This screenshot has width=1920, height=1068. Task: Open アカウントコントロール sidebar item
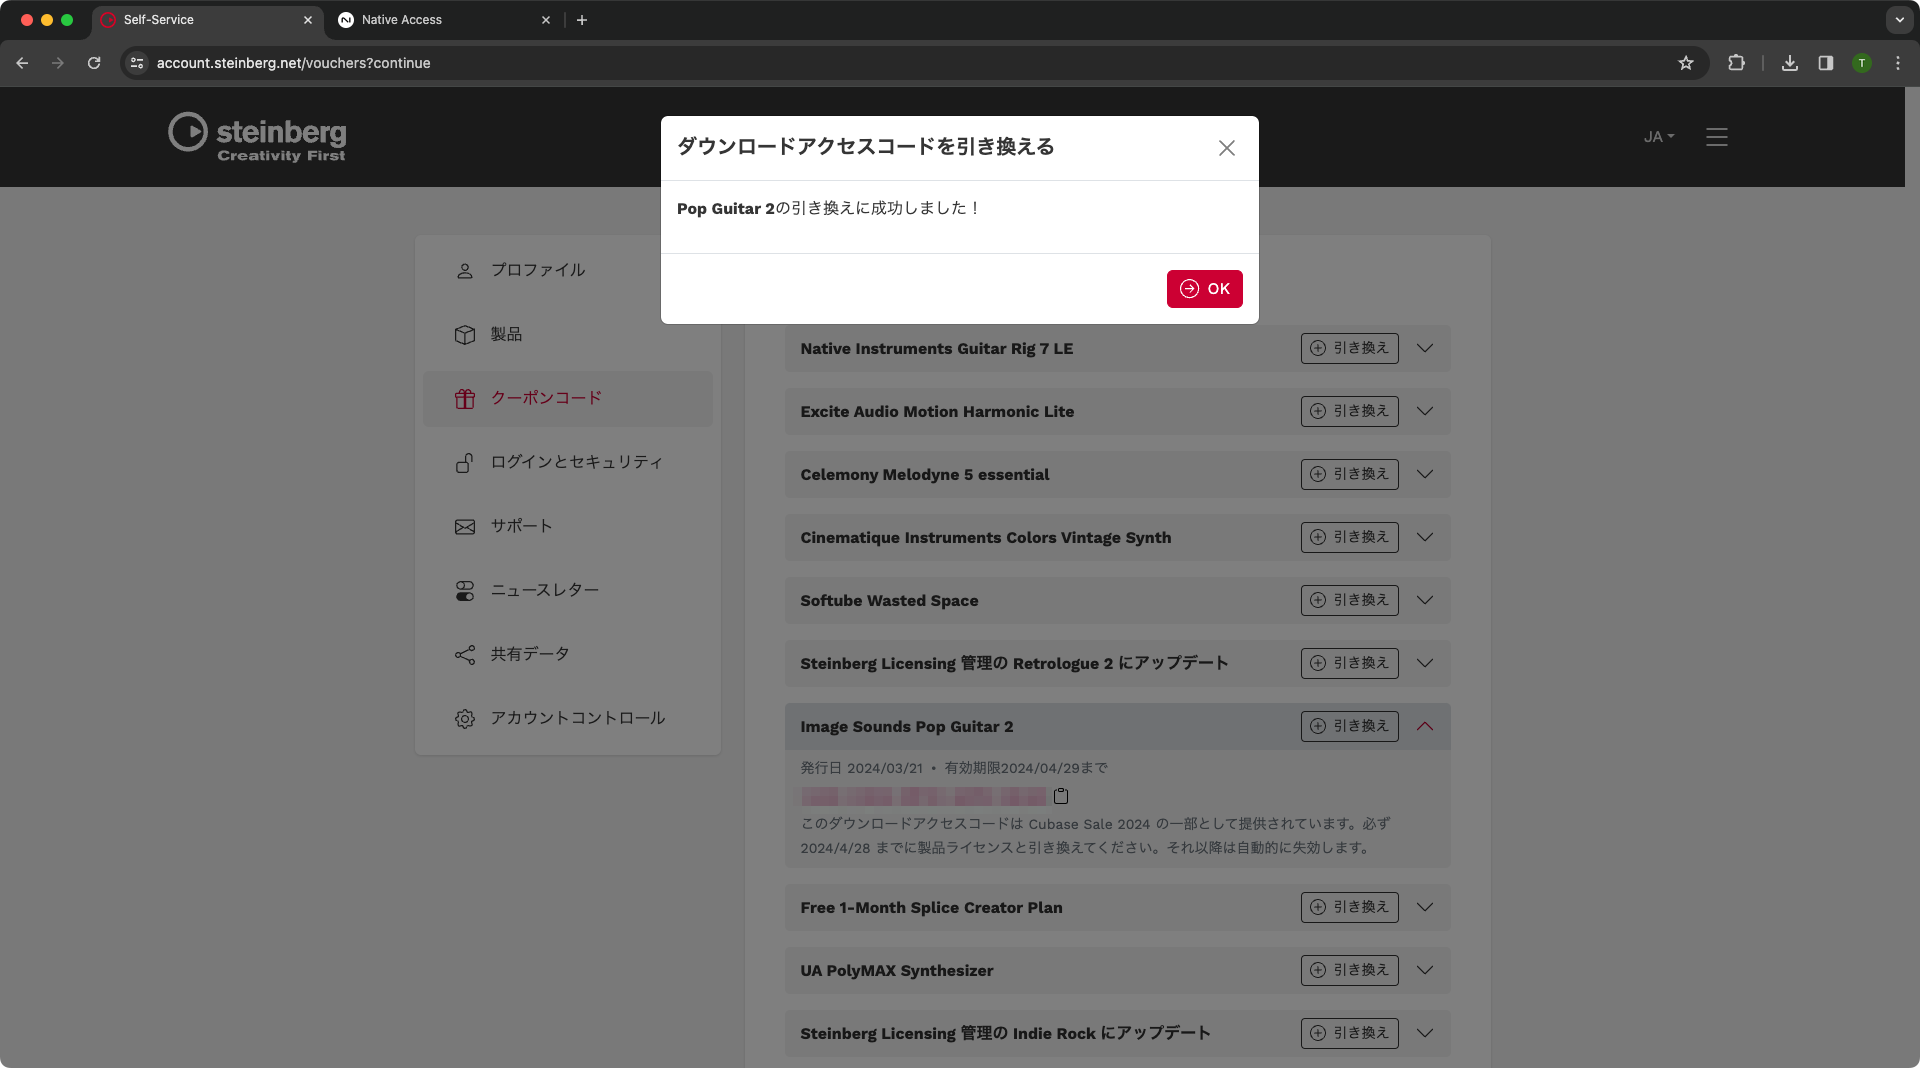click(568, 718)
